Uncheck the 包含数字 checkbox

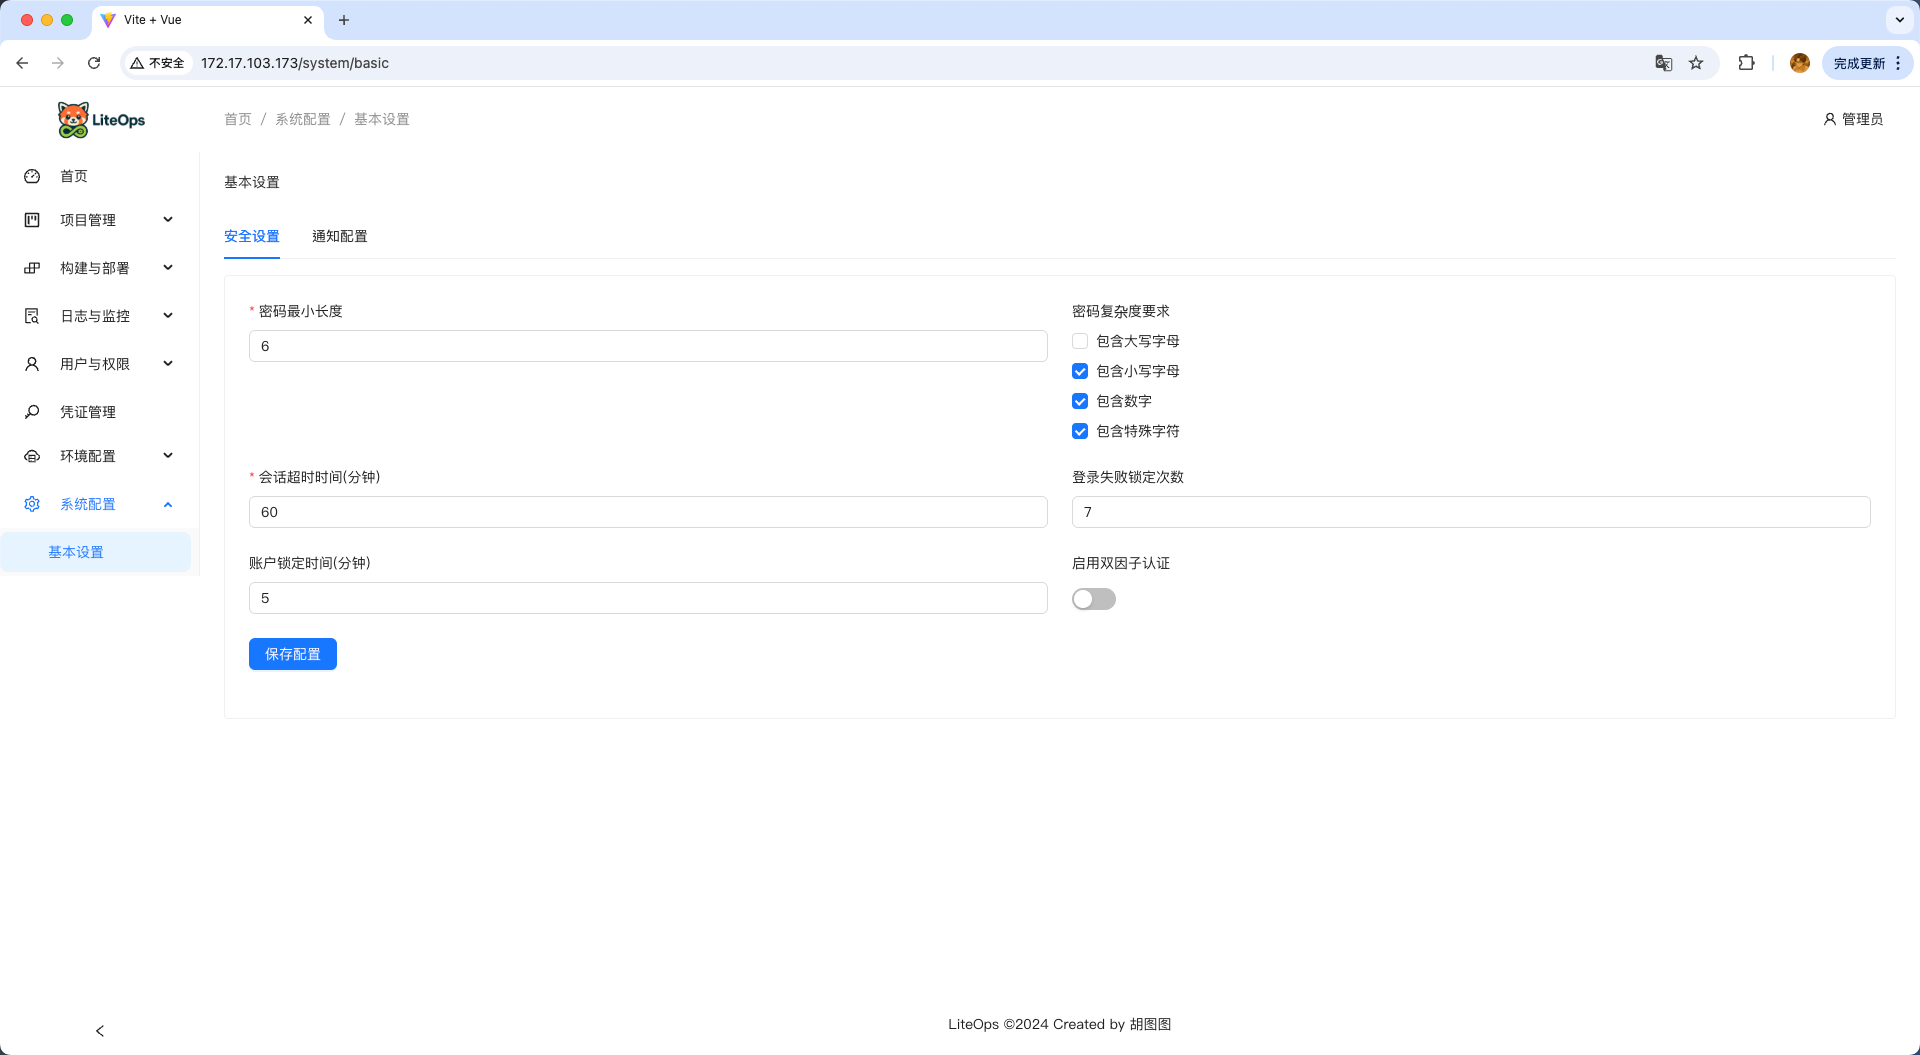[x=1080, y=401]
